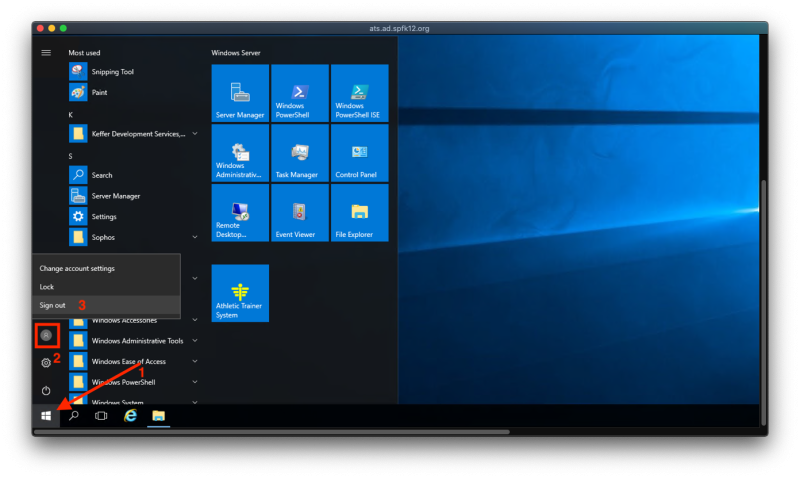The width and height of the screenshot is (800, 478).
Task: Open the Control Panel tile
Action: click(x=359, y=153)
